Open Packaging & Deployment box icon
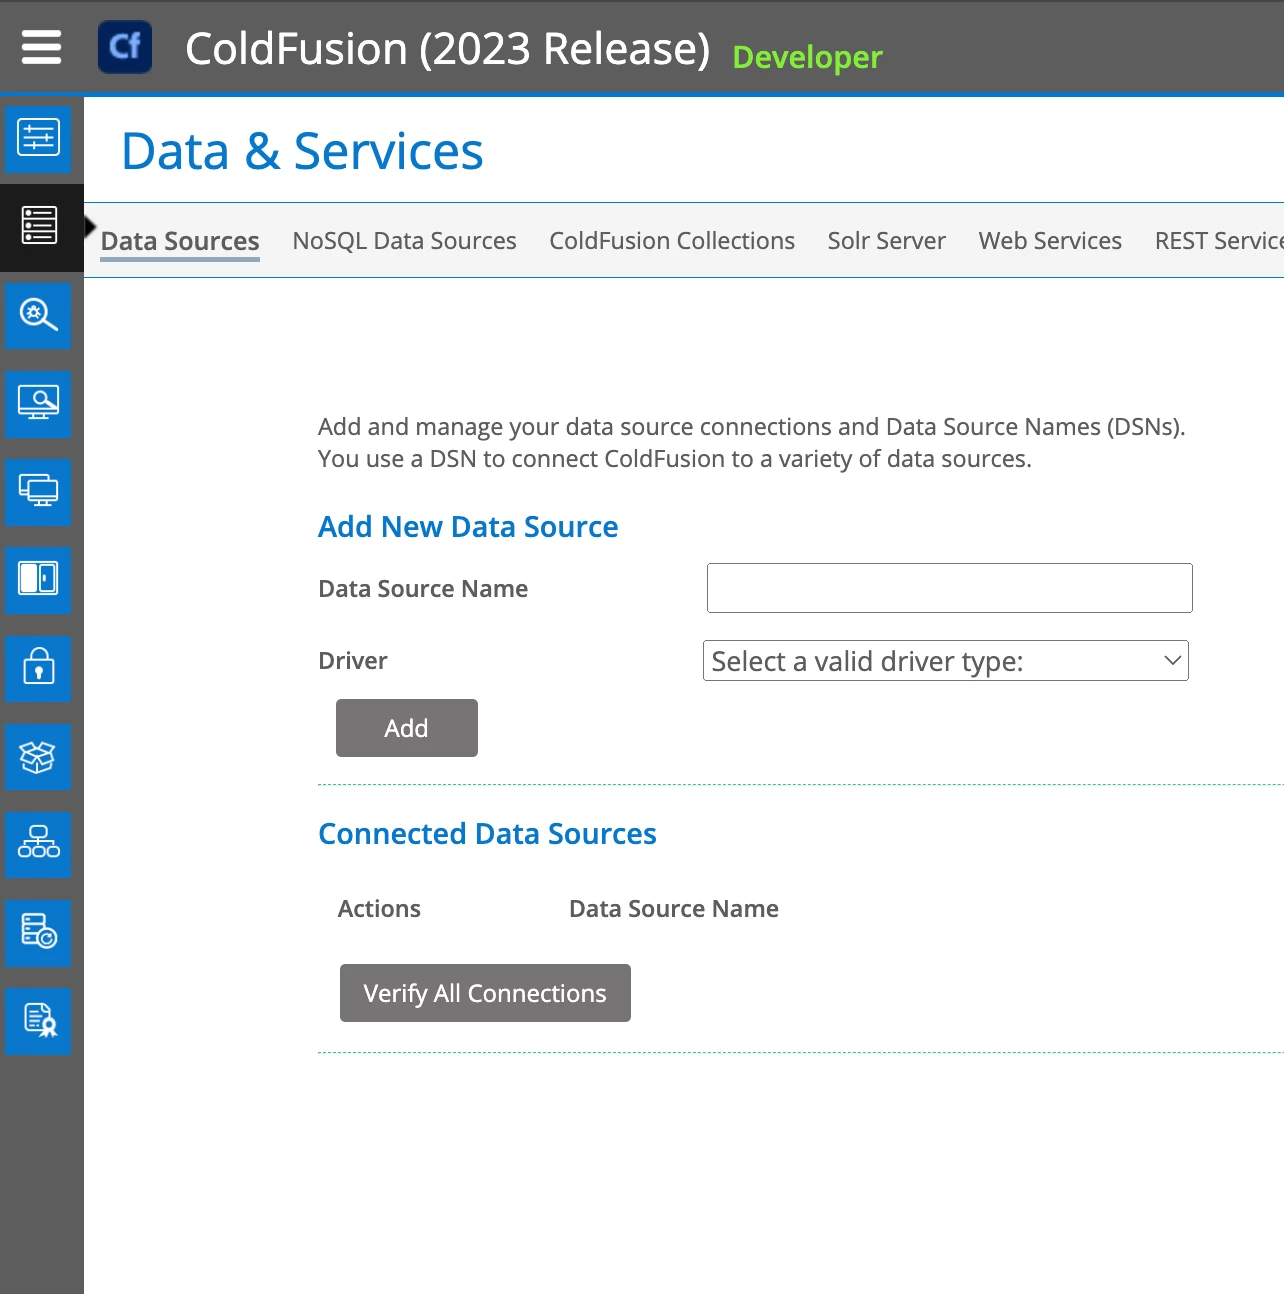Image resolution: width=1284 pixels, height=1294 pixels. (38, 755)
